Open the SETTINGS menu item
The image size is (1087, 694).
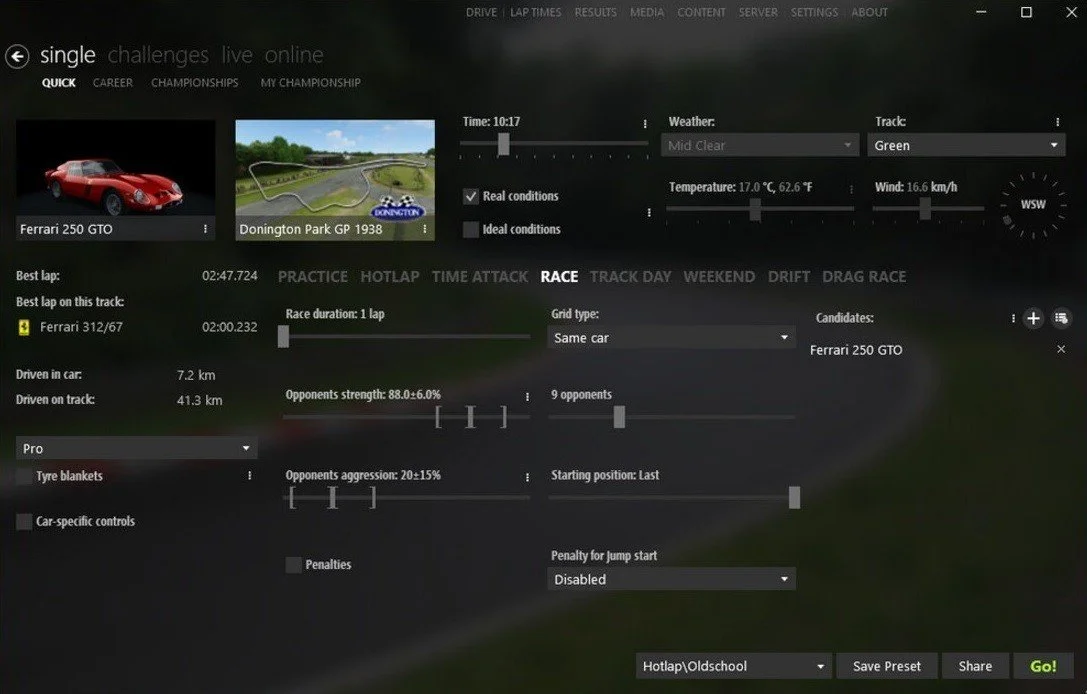pyautogui.click(x=815, y=12)
